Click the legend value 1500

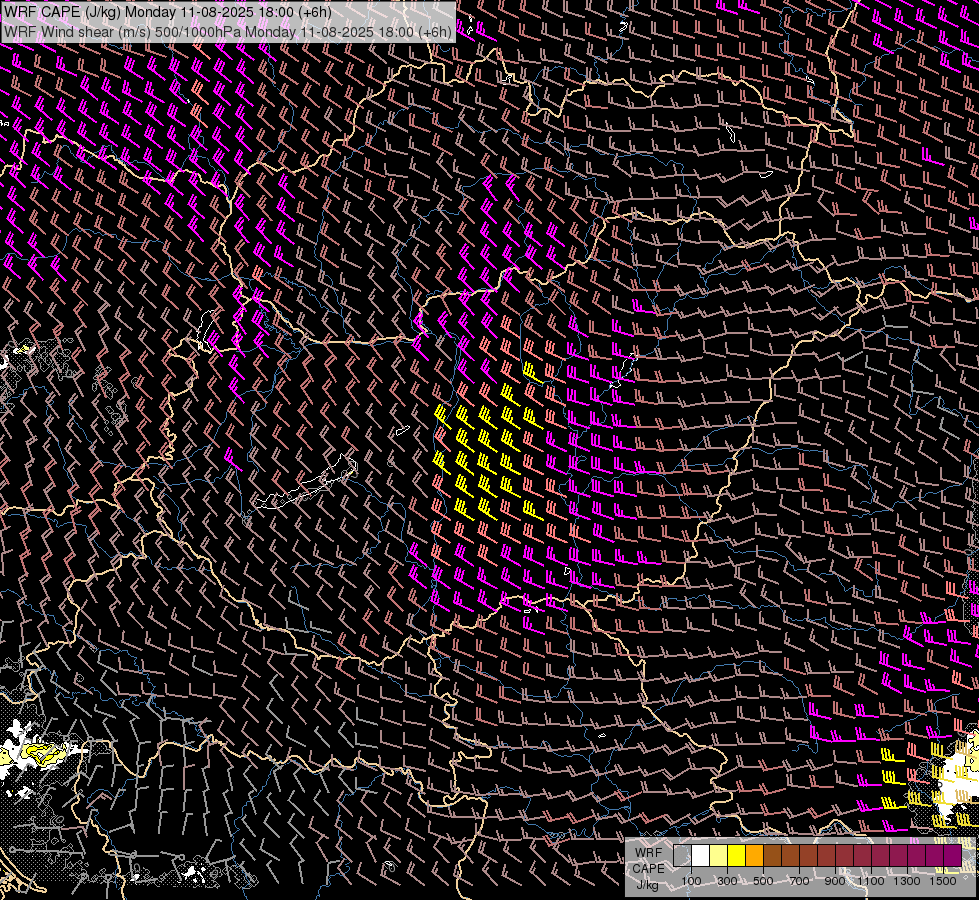(943, 881)
